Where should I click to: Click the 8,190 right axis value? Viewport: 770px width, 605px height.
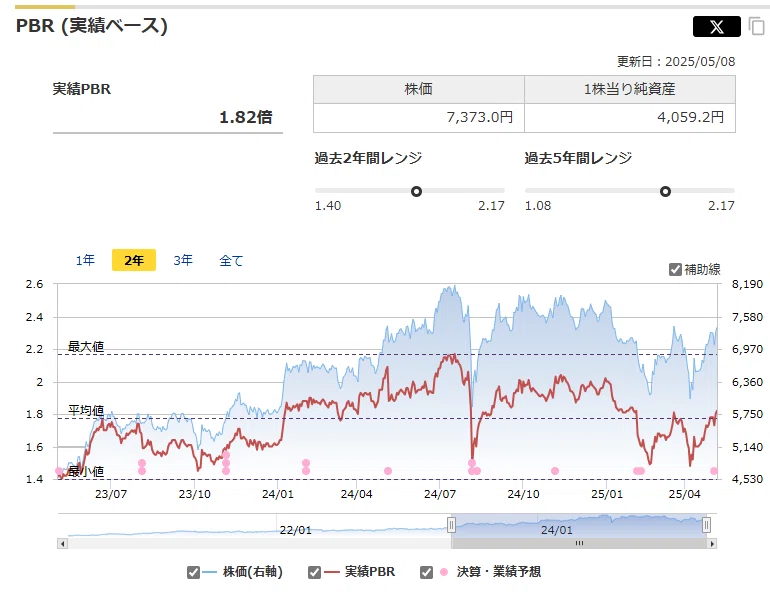point(747,284)
